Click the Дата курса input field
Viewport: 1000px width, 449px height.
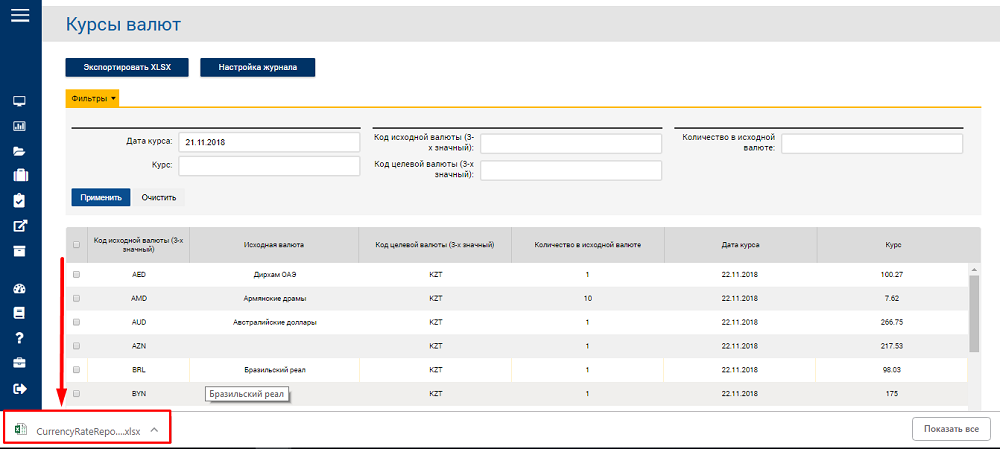coord(269,143)
